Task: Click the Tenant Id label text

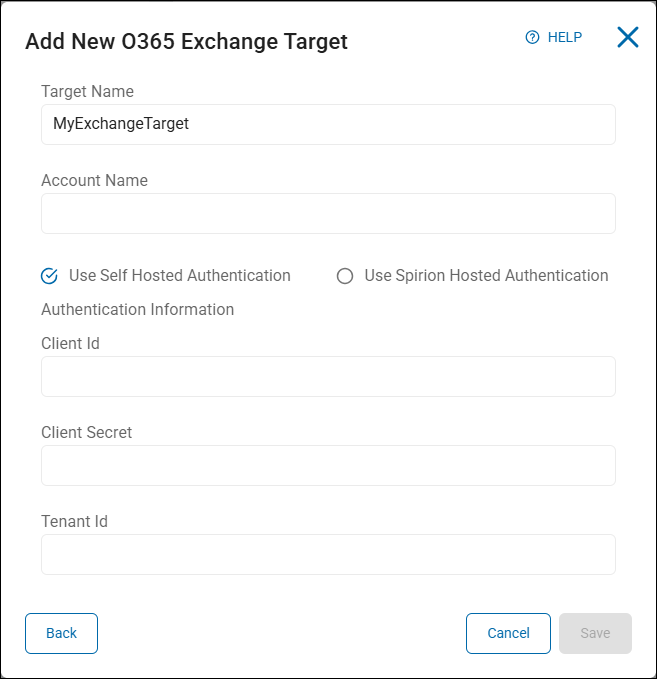Action: click(x=74, y=522)
